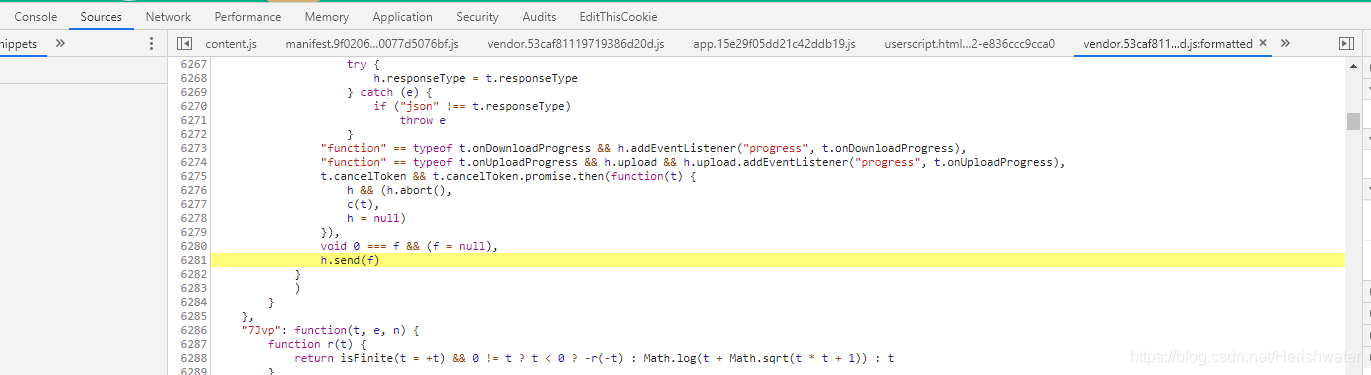Close the vendor.53caf811...d.js:formatted tab
Screen dimensions: 1371x375
click(1262, 43)
